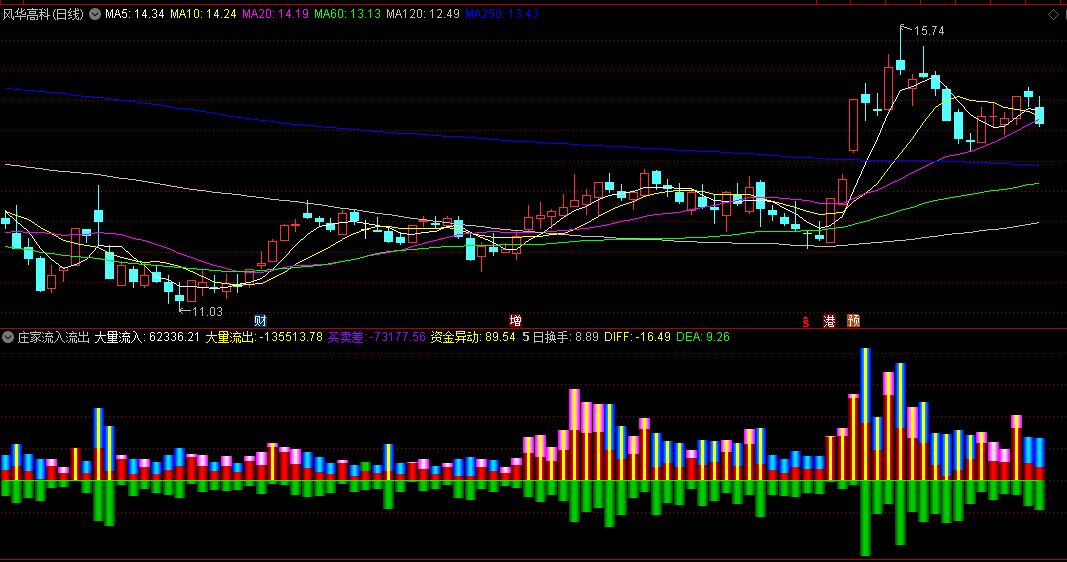
Task: Click the 11.03 low price label
Action: 208,312
